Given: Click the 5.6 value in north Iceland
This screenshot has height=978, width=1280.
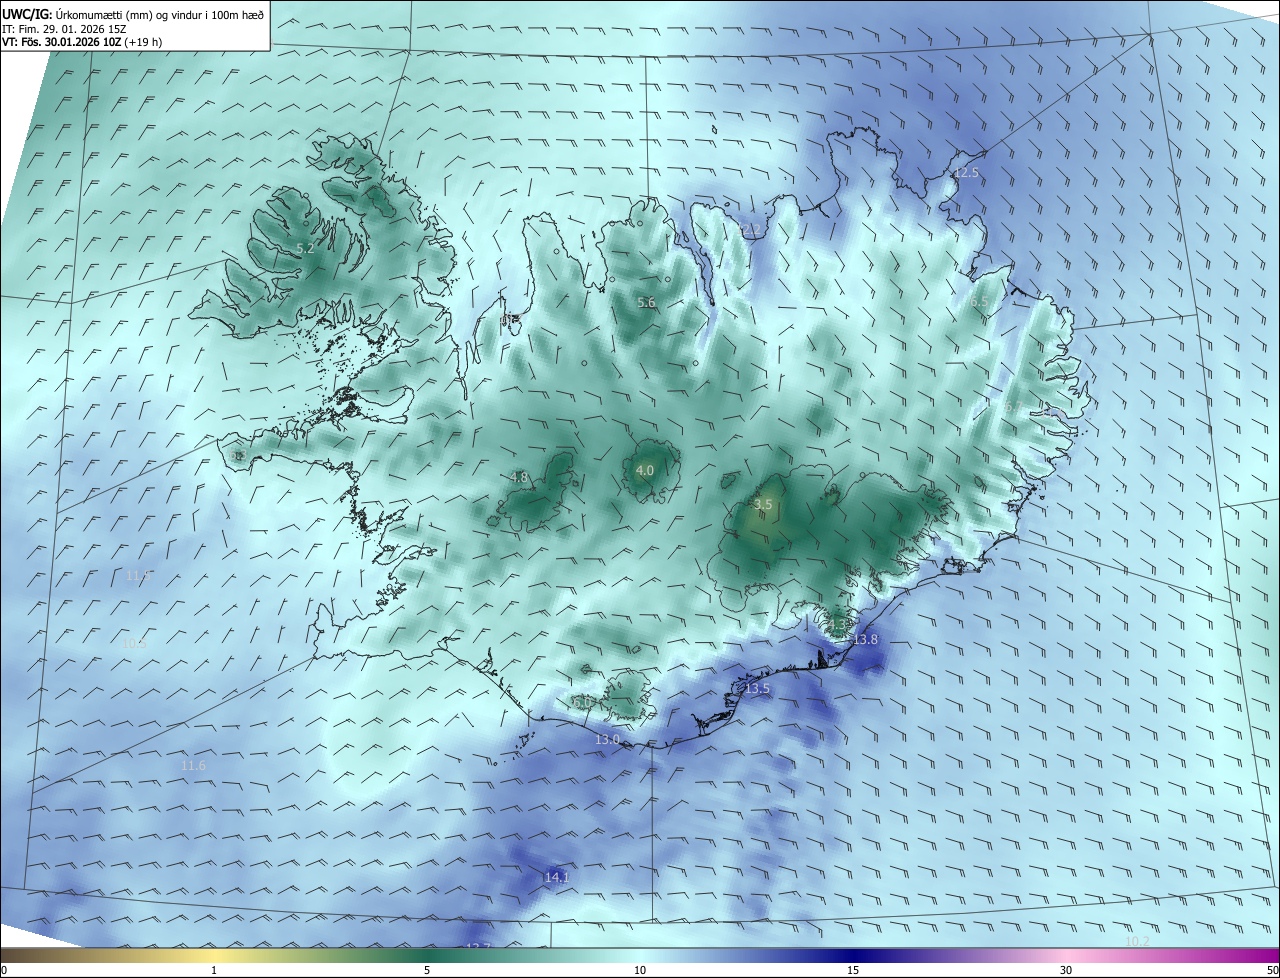Looking at the screenshot, I should pyautogui.click(x=646, y=302).
